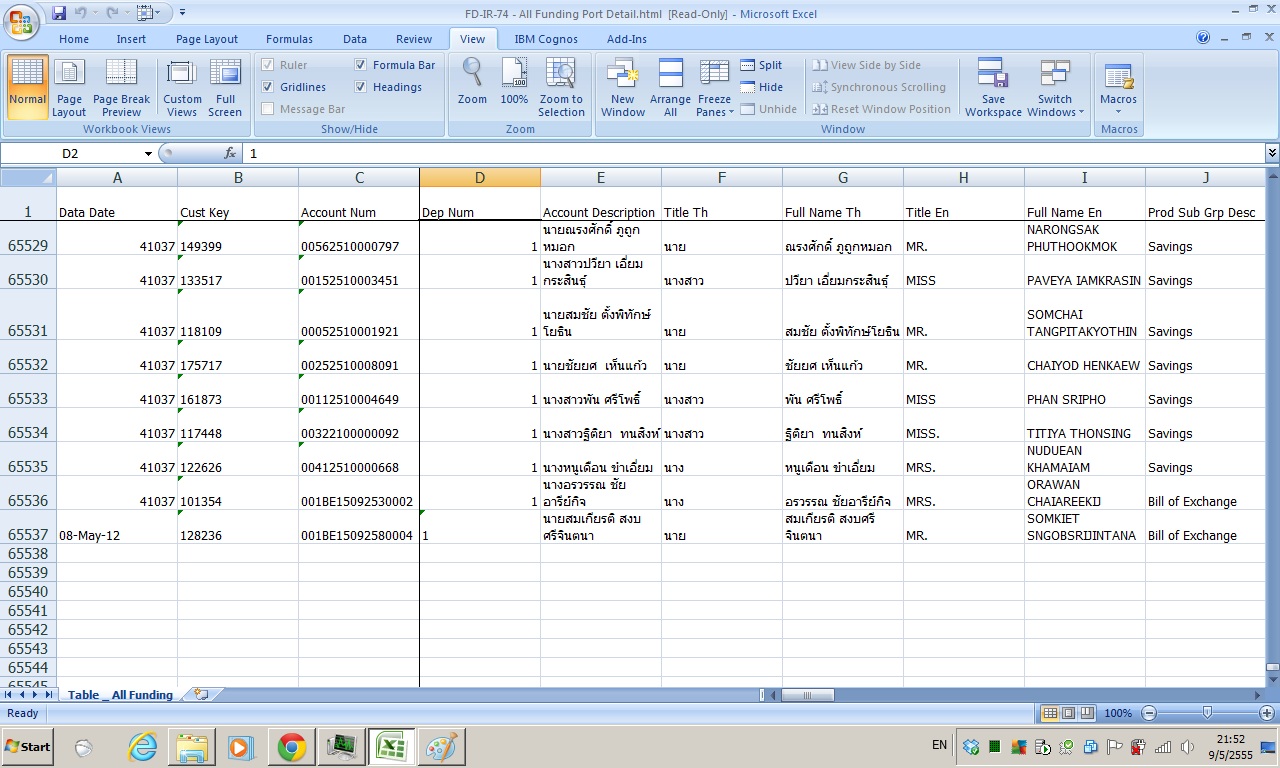The height and width of the screenshot is (768, 1280).
Task: Click cust key cell 149399
Action: coord(238,238)
